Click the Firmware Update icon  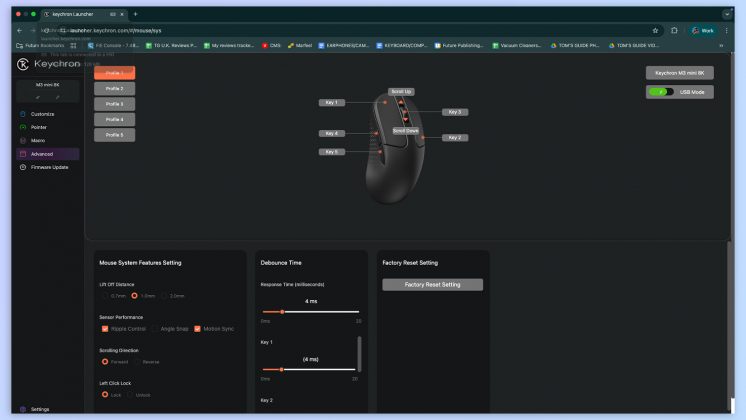coord(22,167)
